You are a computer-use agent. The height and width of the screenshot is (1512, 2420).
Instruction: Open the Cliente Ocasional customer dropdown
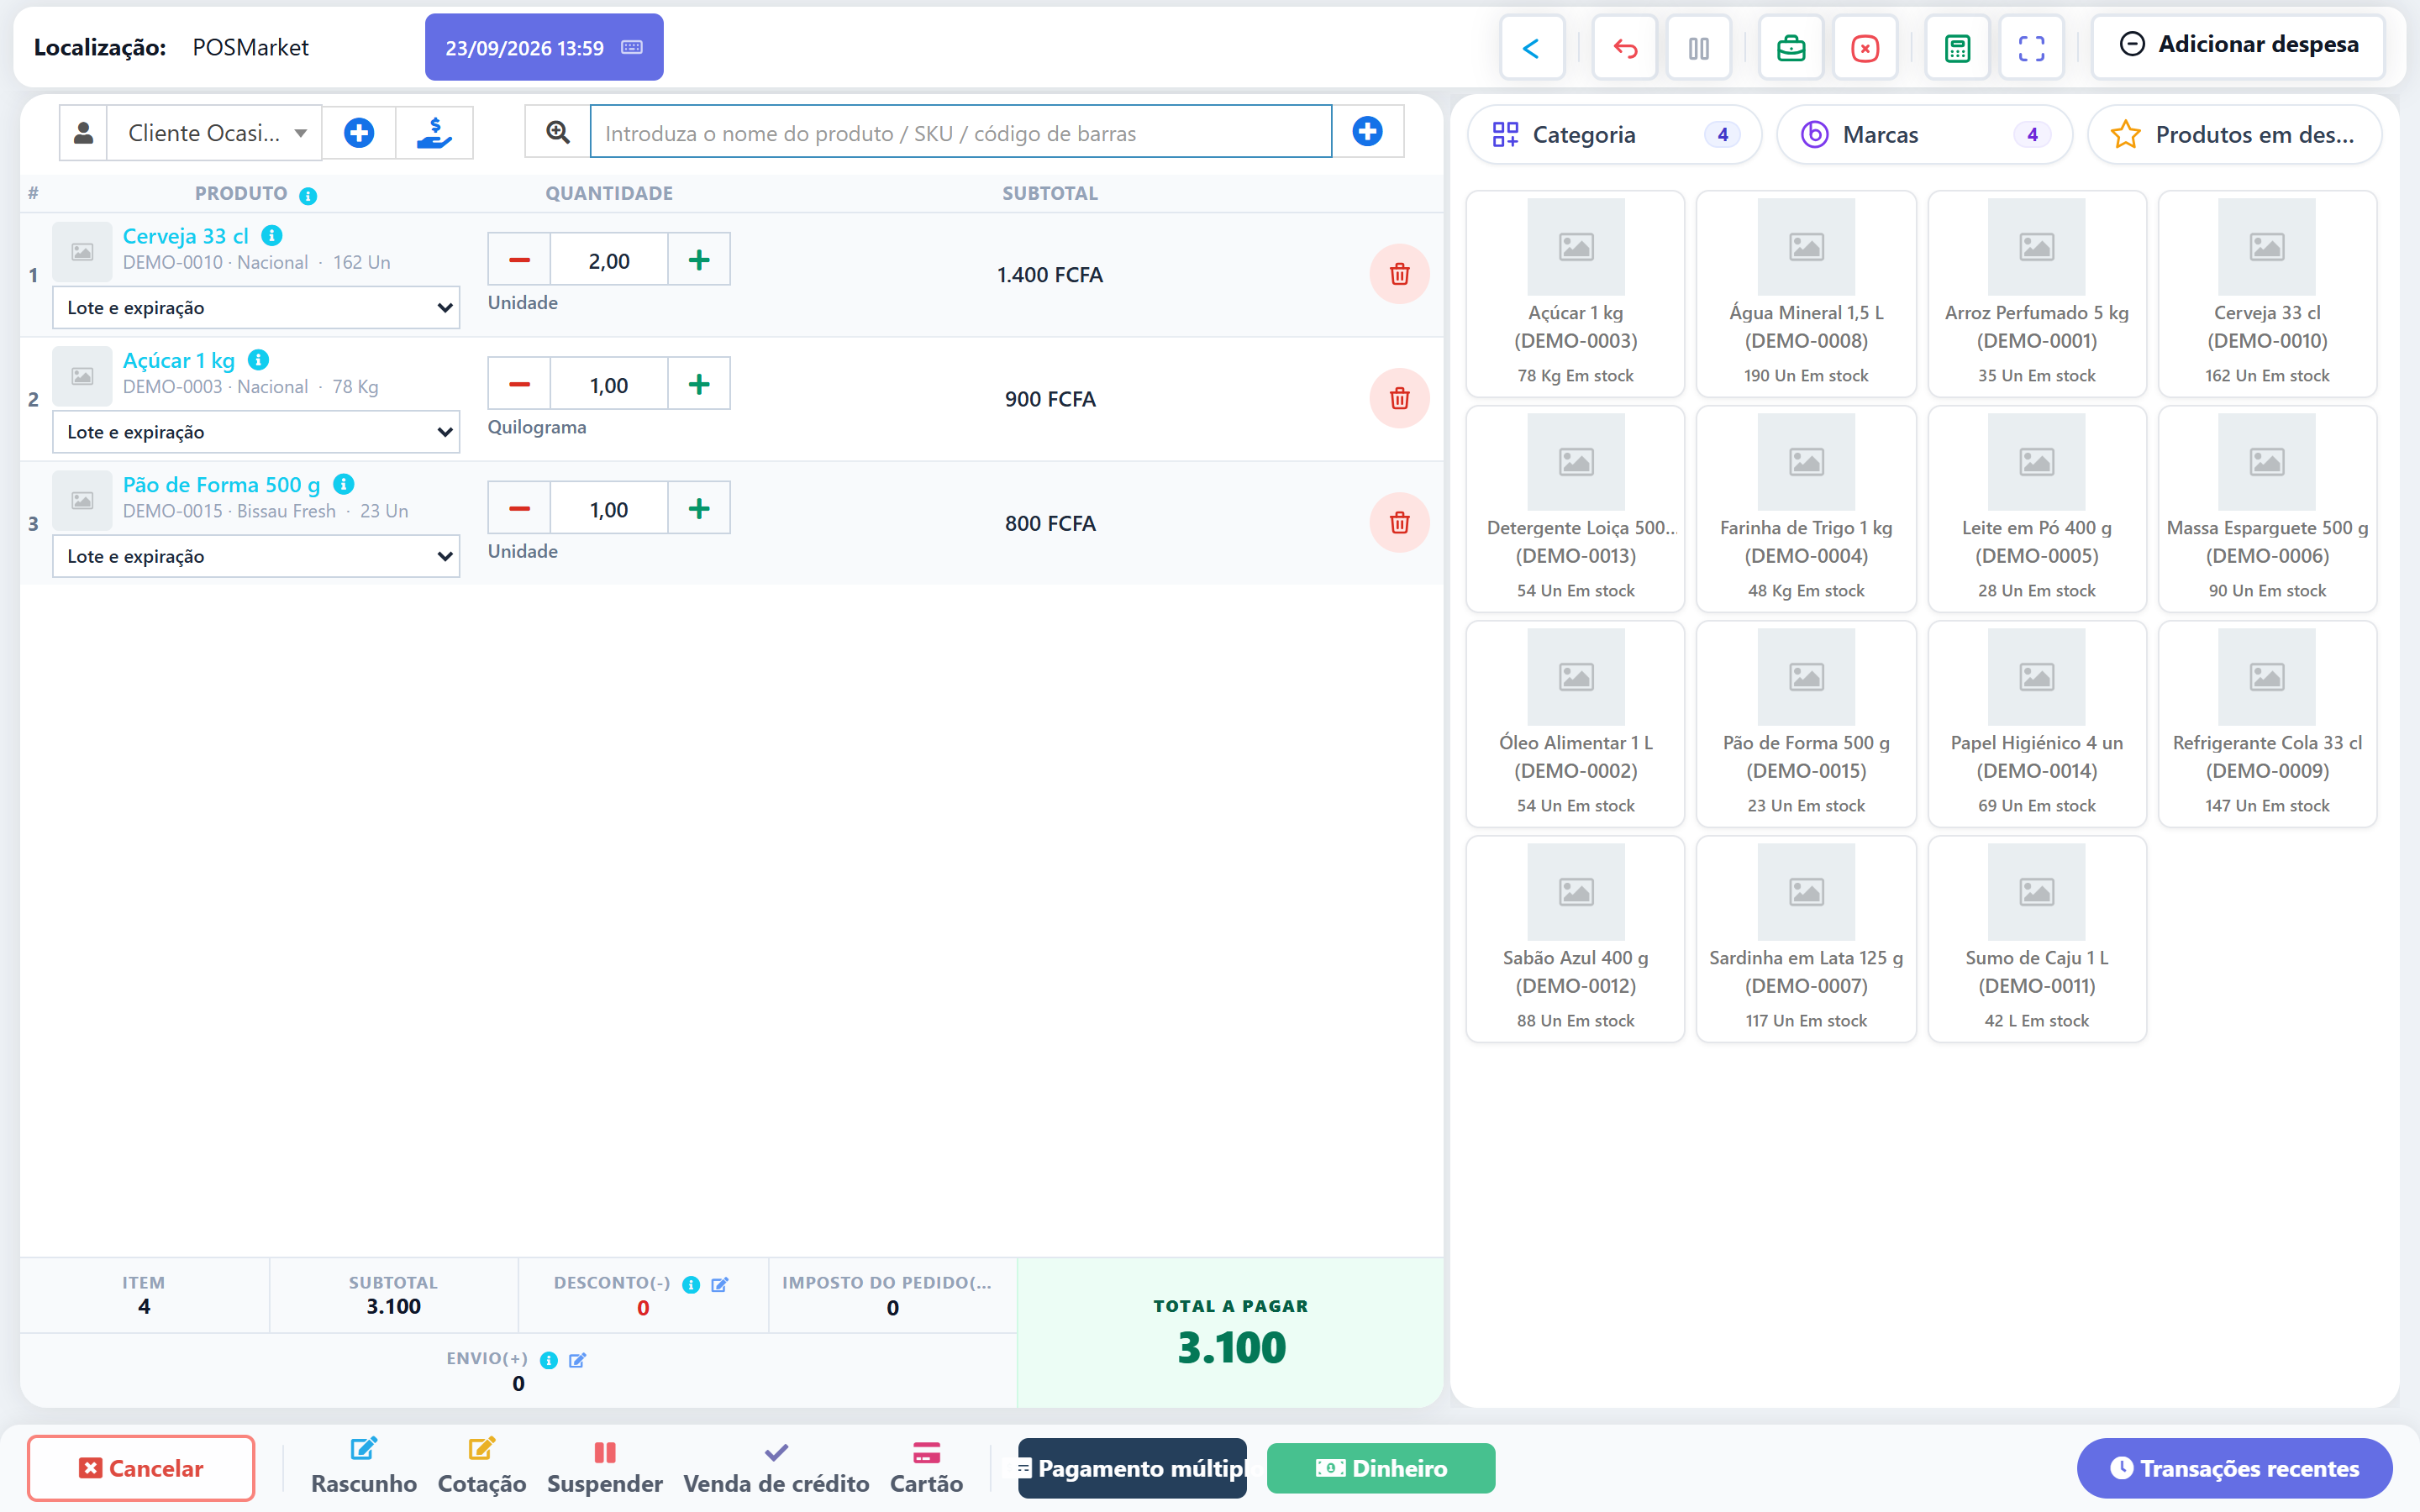pos(214,132)
